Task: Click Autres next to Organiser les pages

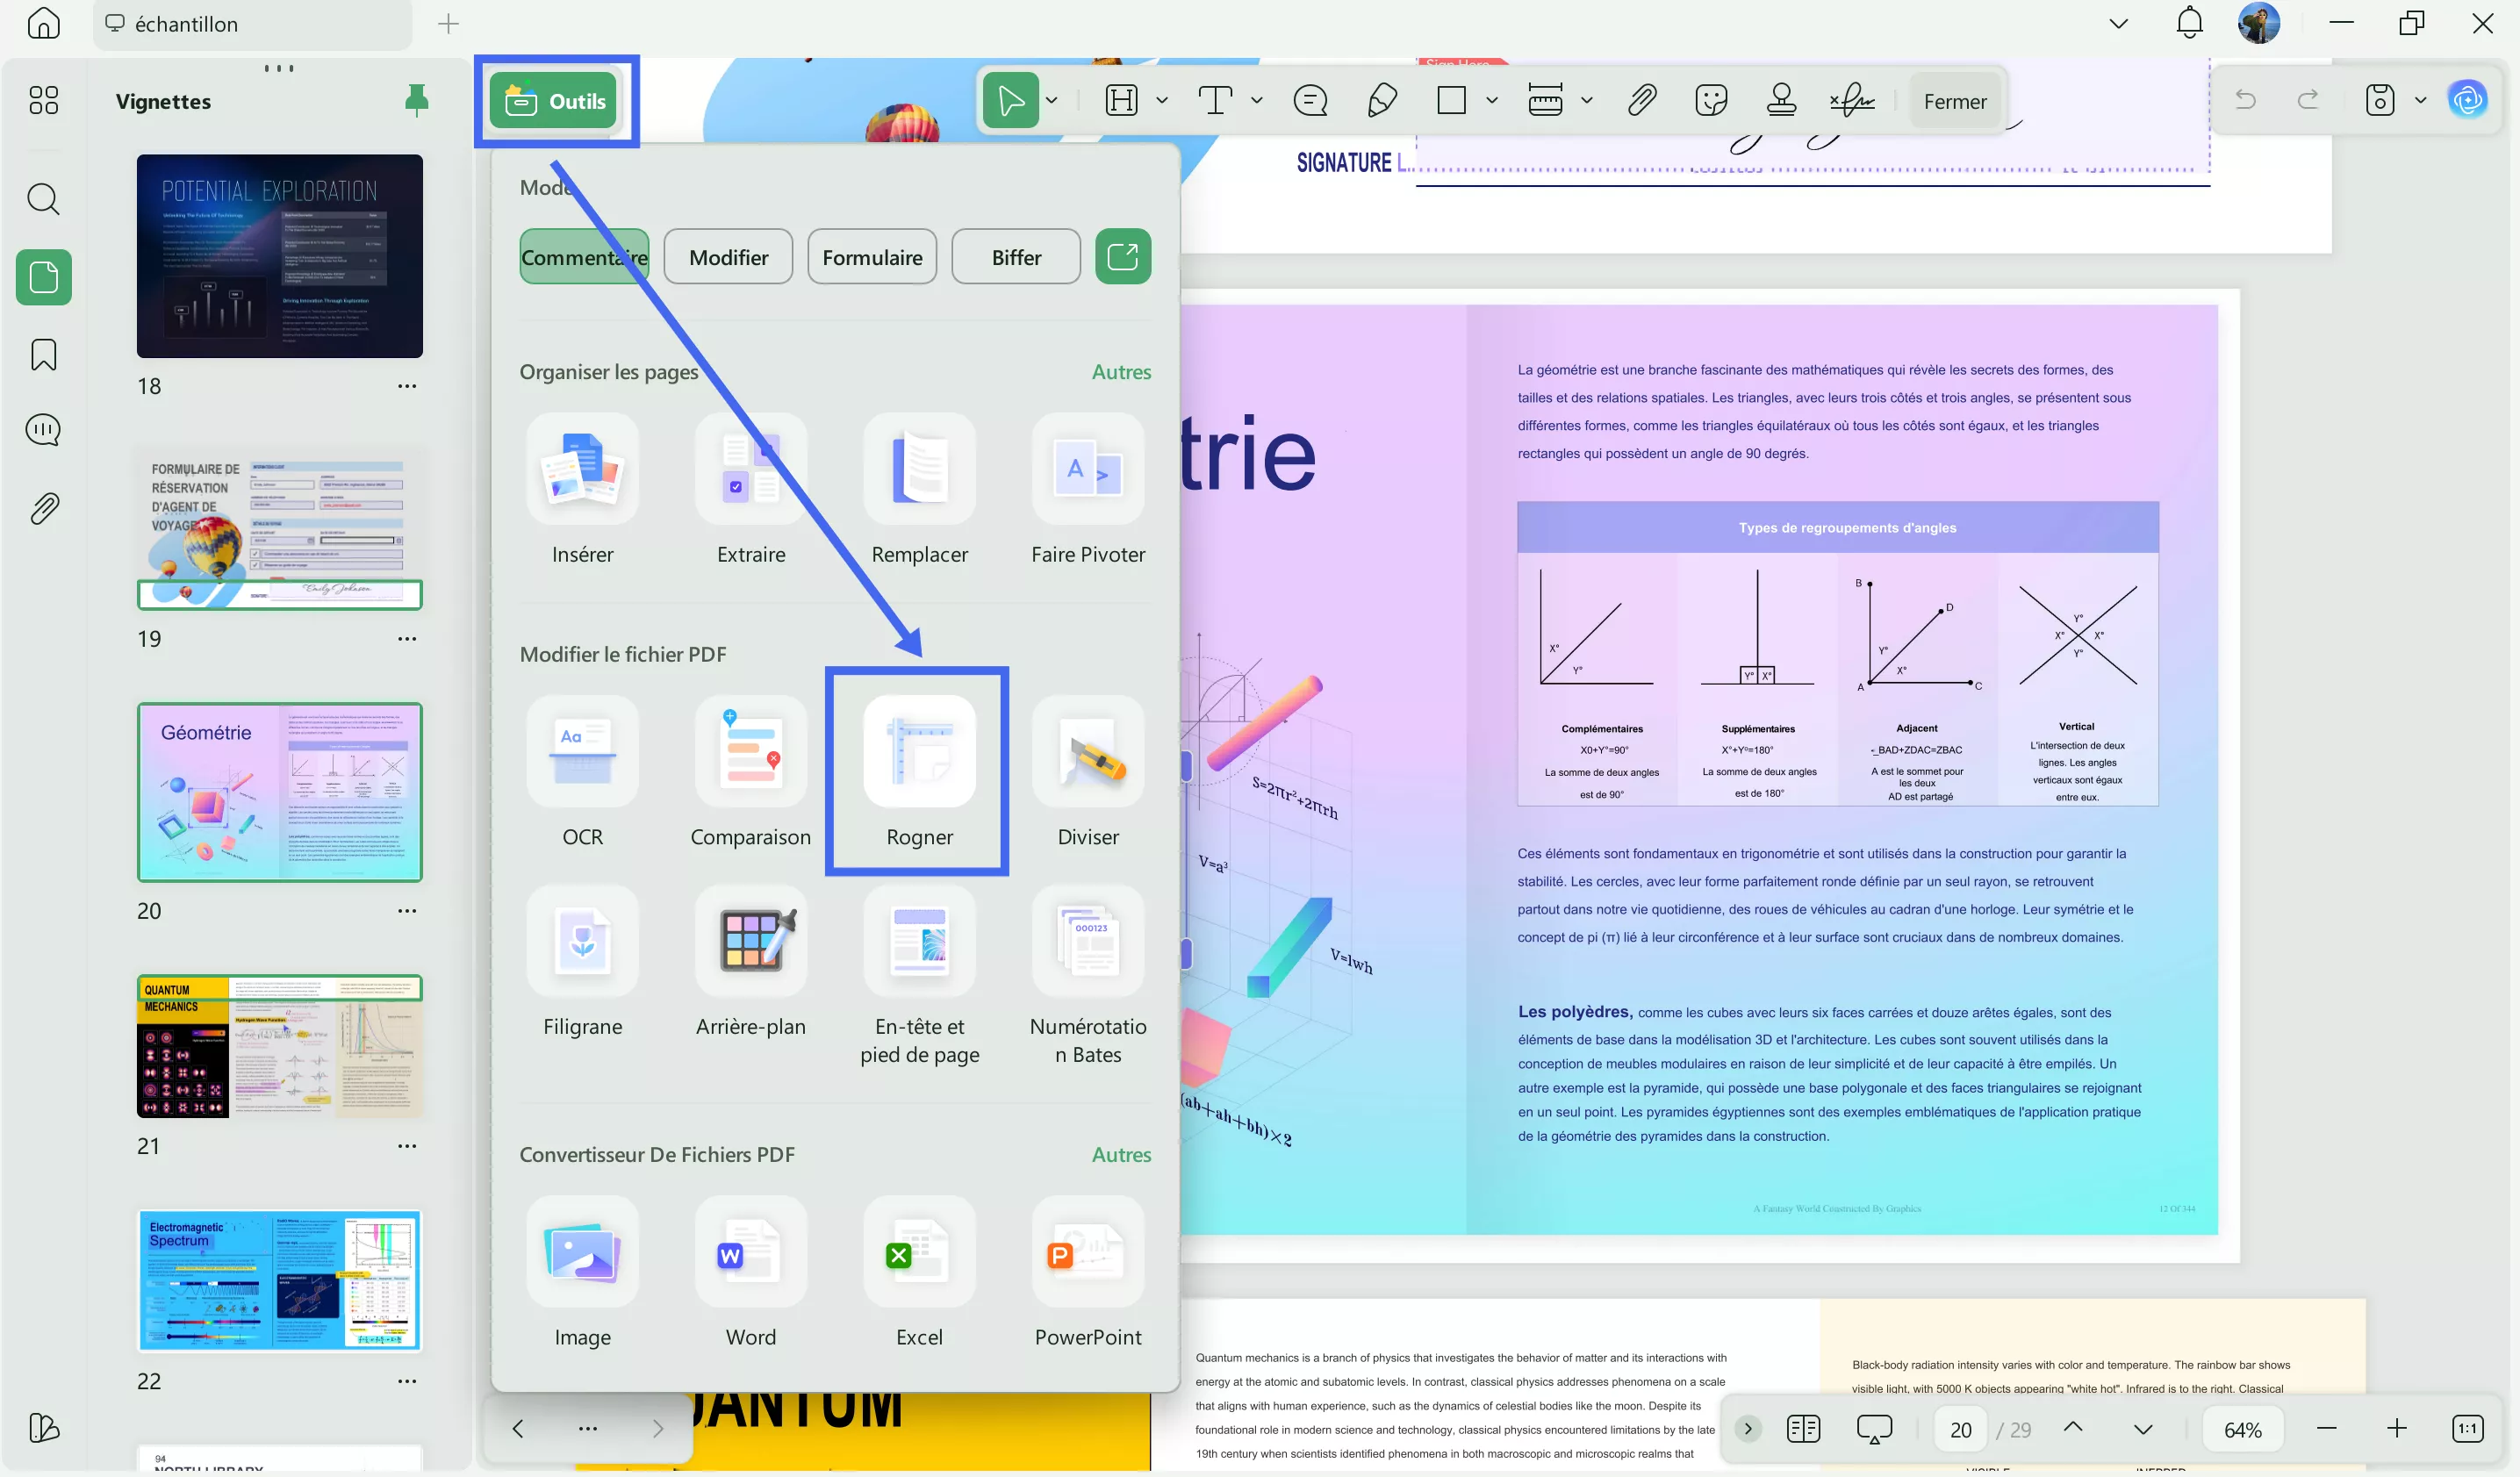Action: coord(1120,372)
